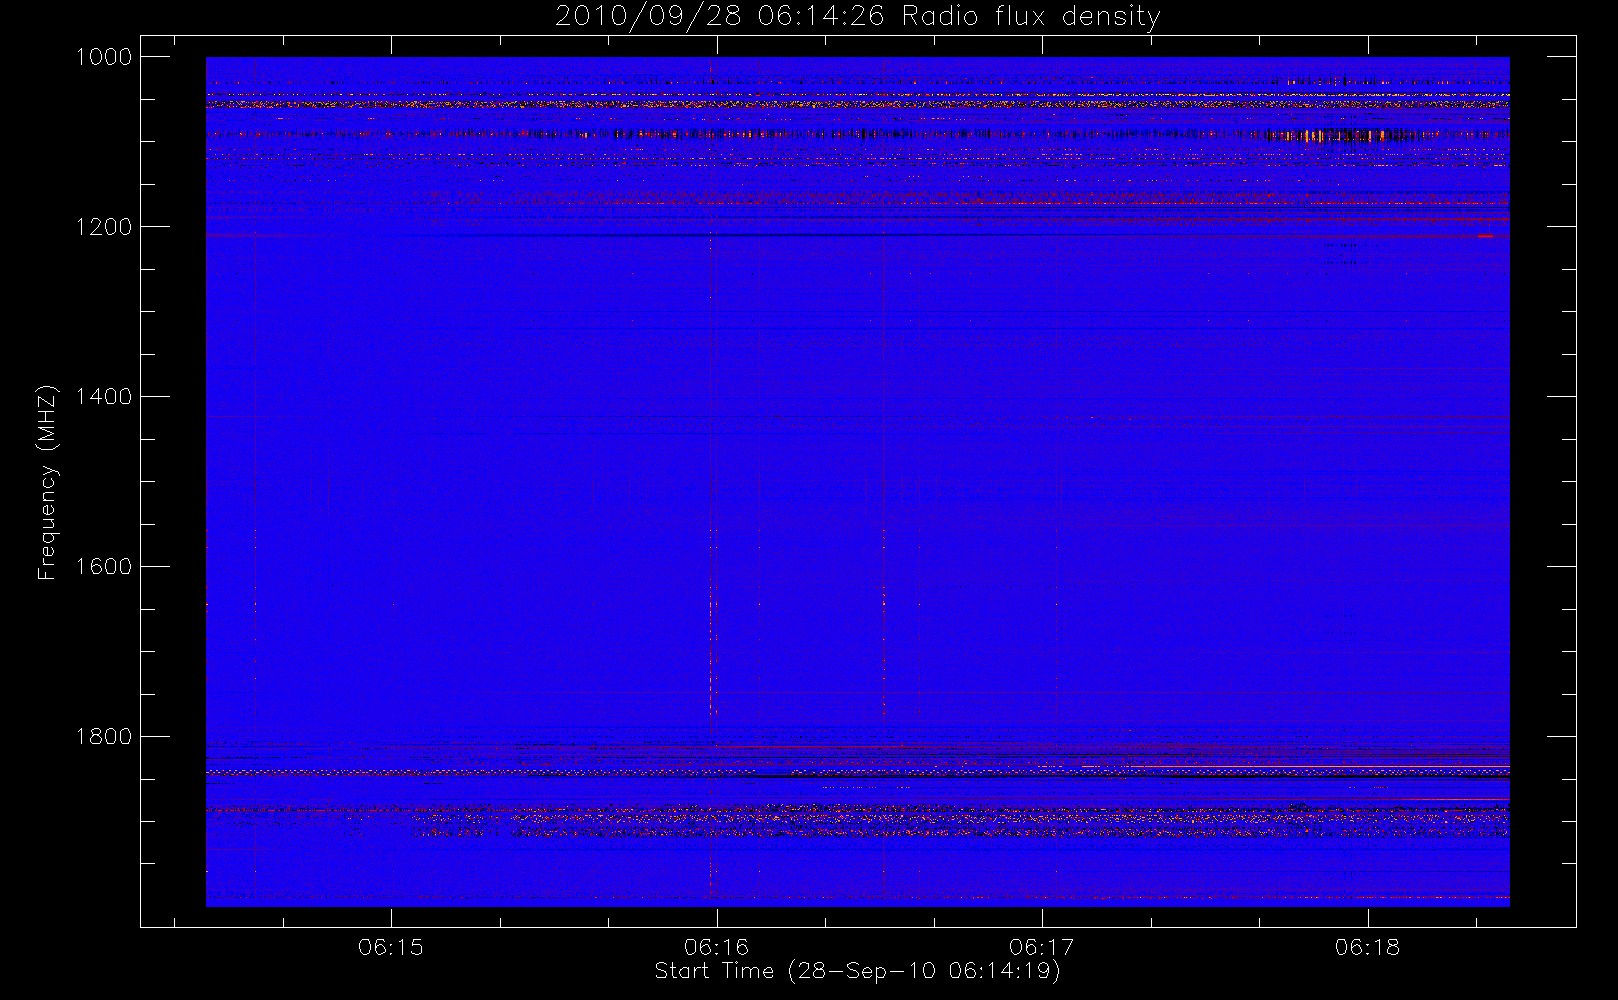The height and width of the screenshot is (1000, 1618).
Task: Click the "Start Time (28-Sep-10 06:14:19)" label
Action: coord(857,971)
